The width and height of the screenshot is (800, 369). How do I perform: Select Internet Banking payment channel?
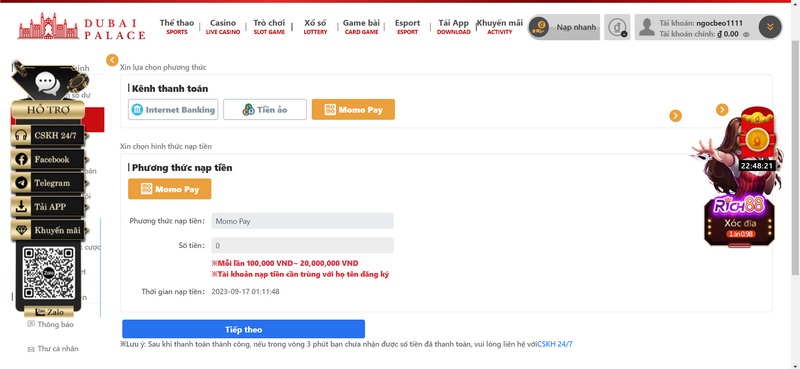click(173, 110)
